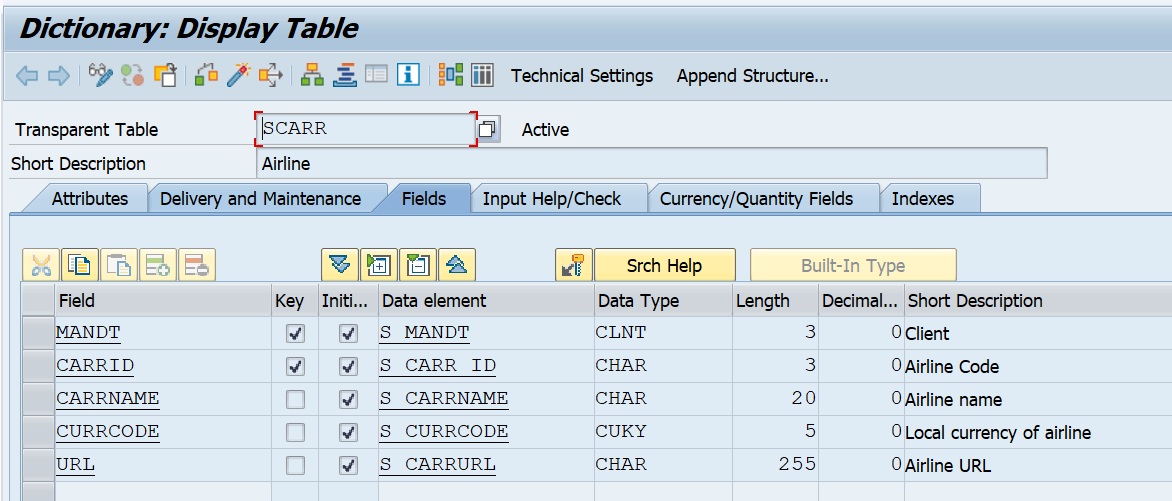Toggle Key checkbox for CARRNAME
Screen dimensions: 1172x501
(x=295, y=399)
